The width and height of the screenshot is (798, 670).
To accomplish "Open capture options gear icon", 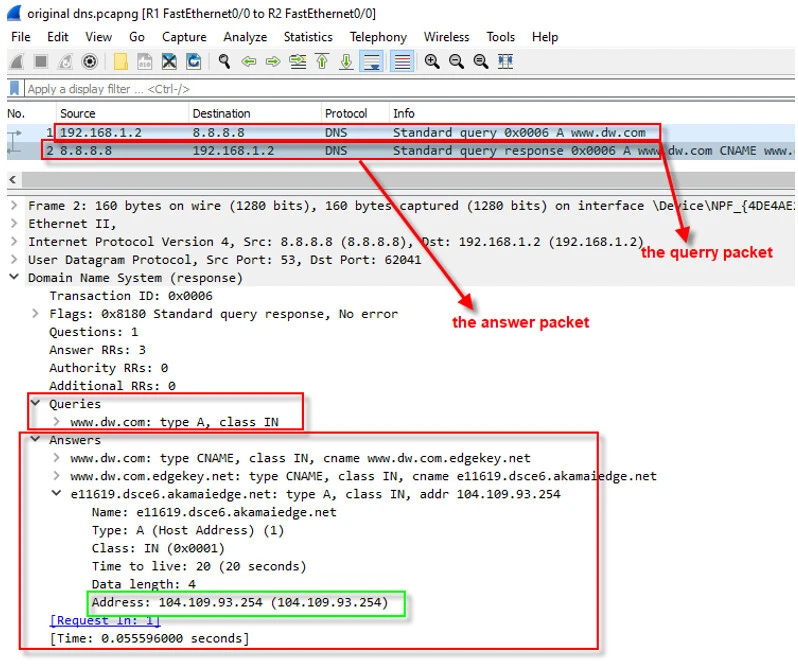I will [90, 62].
